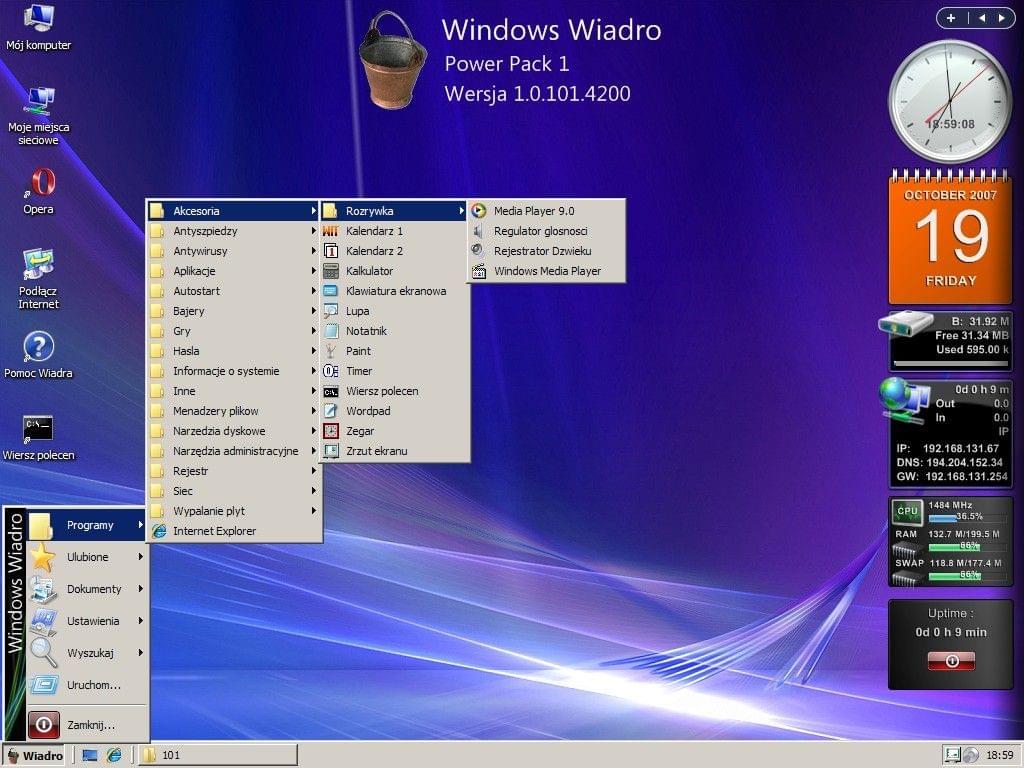The width and height of the screenshot is (1024, 768).
Task: Expand the Gry submenu arrow
Action: point(314,331)
